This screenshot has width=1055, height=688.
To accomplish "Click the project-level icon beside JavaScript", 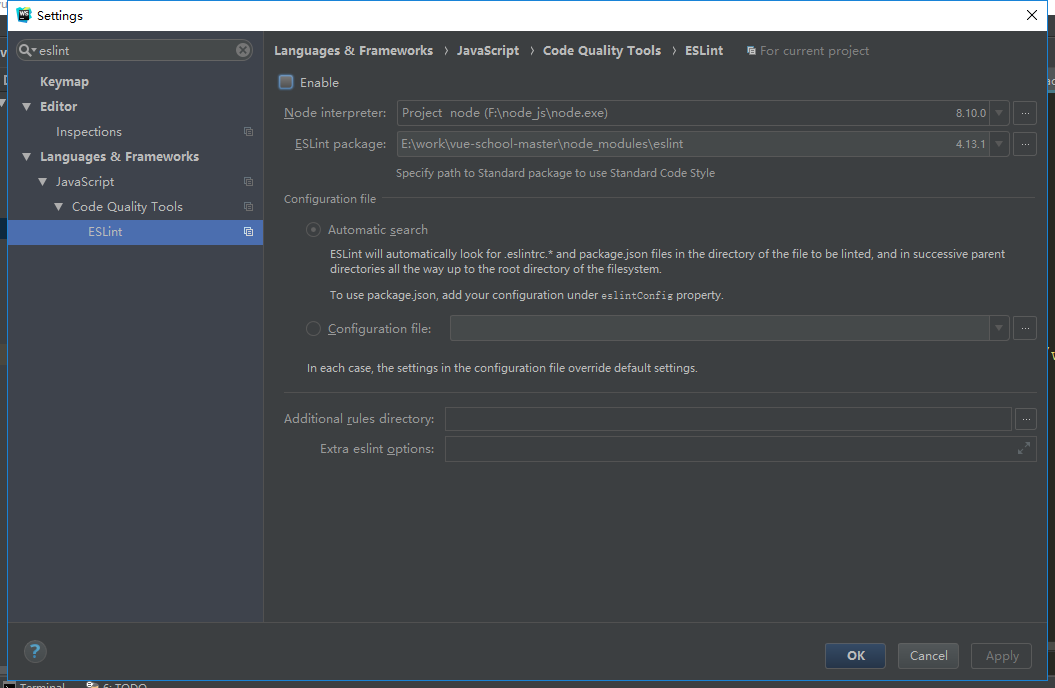I will click(248, 182).
